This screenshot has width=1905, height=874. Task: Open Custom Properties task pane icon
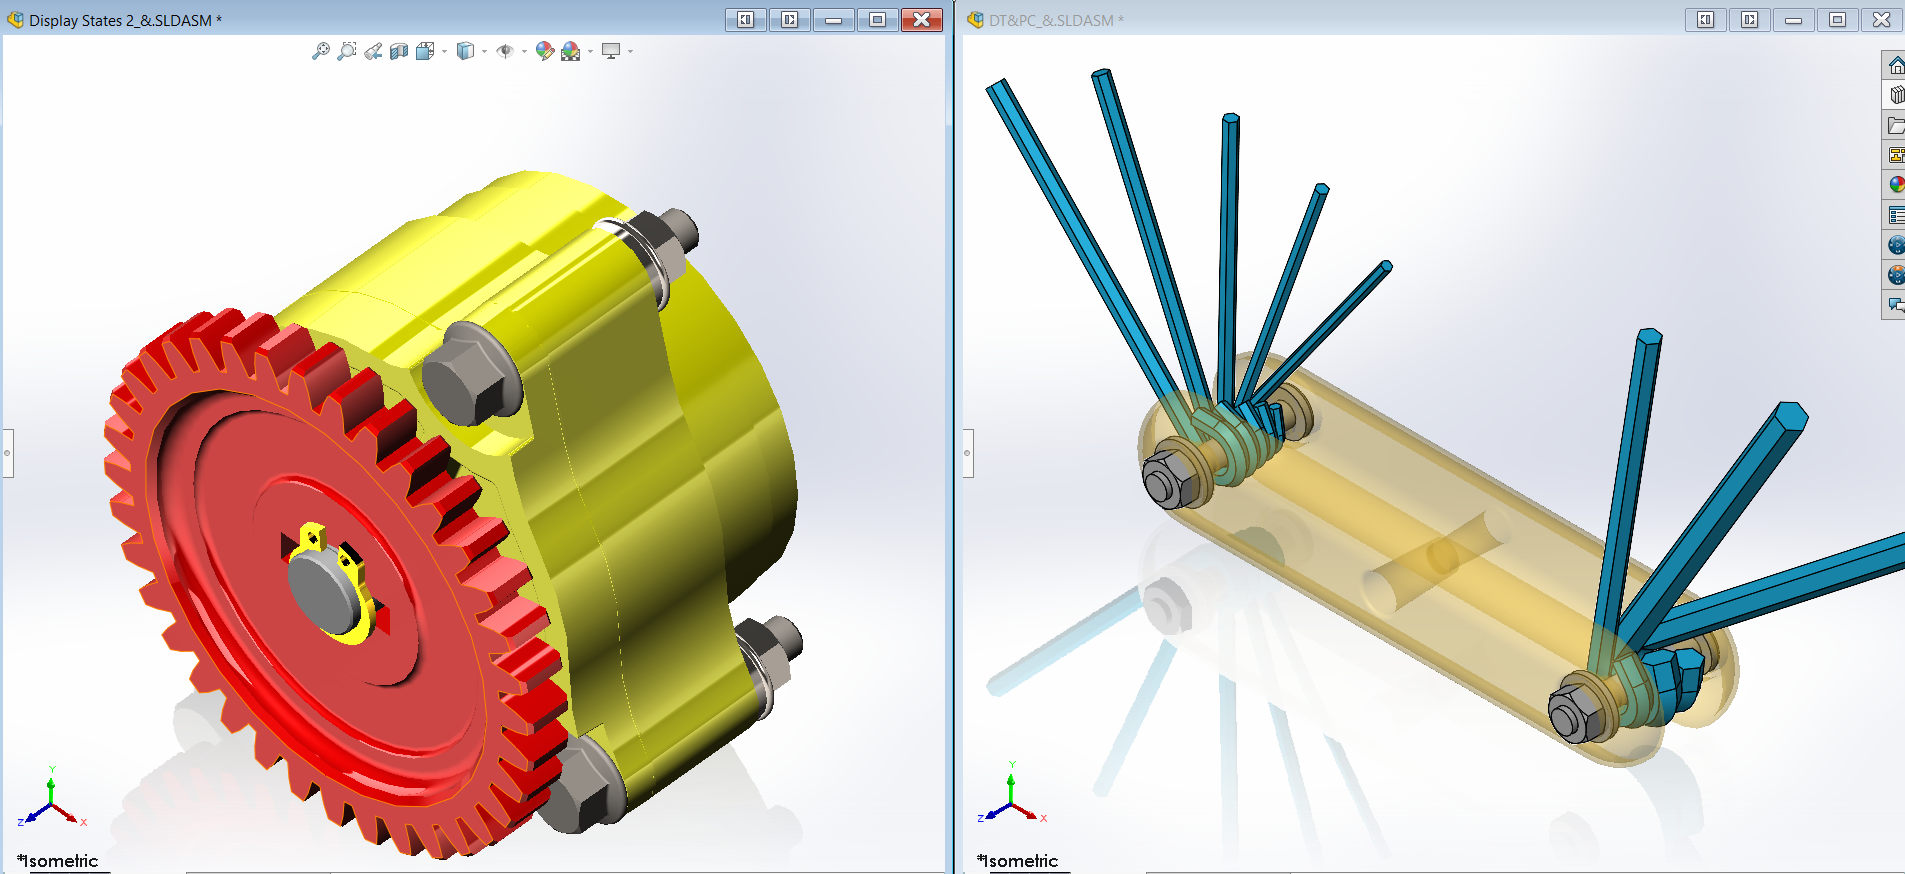click(1895, 215)
